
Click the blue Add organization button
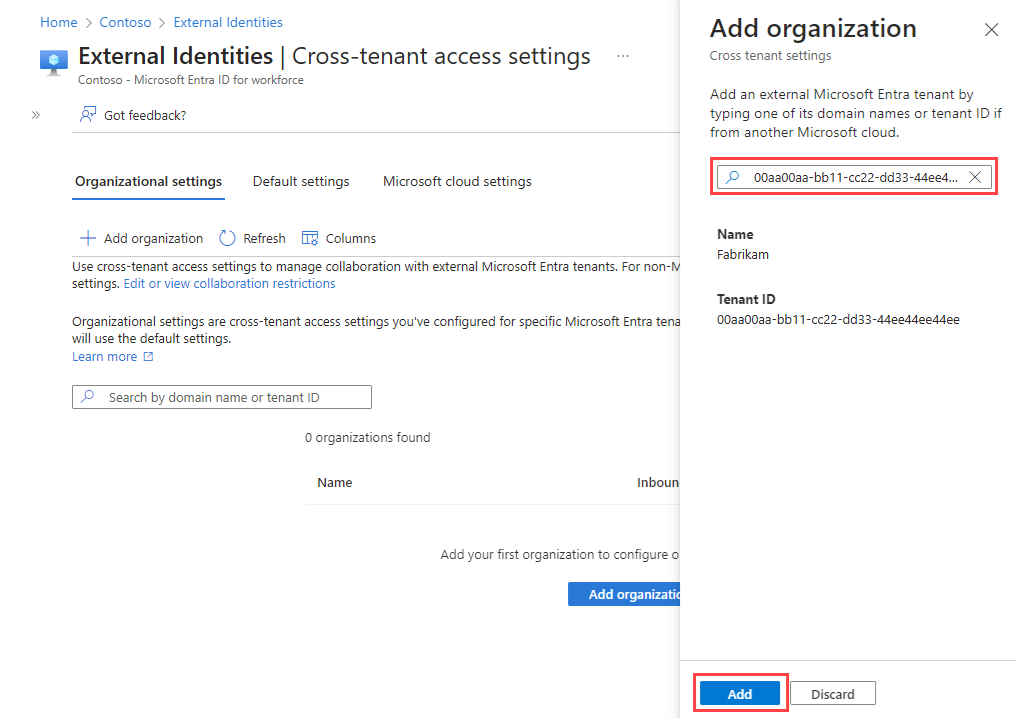628,593
